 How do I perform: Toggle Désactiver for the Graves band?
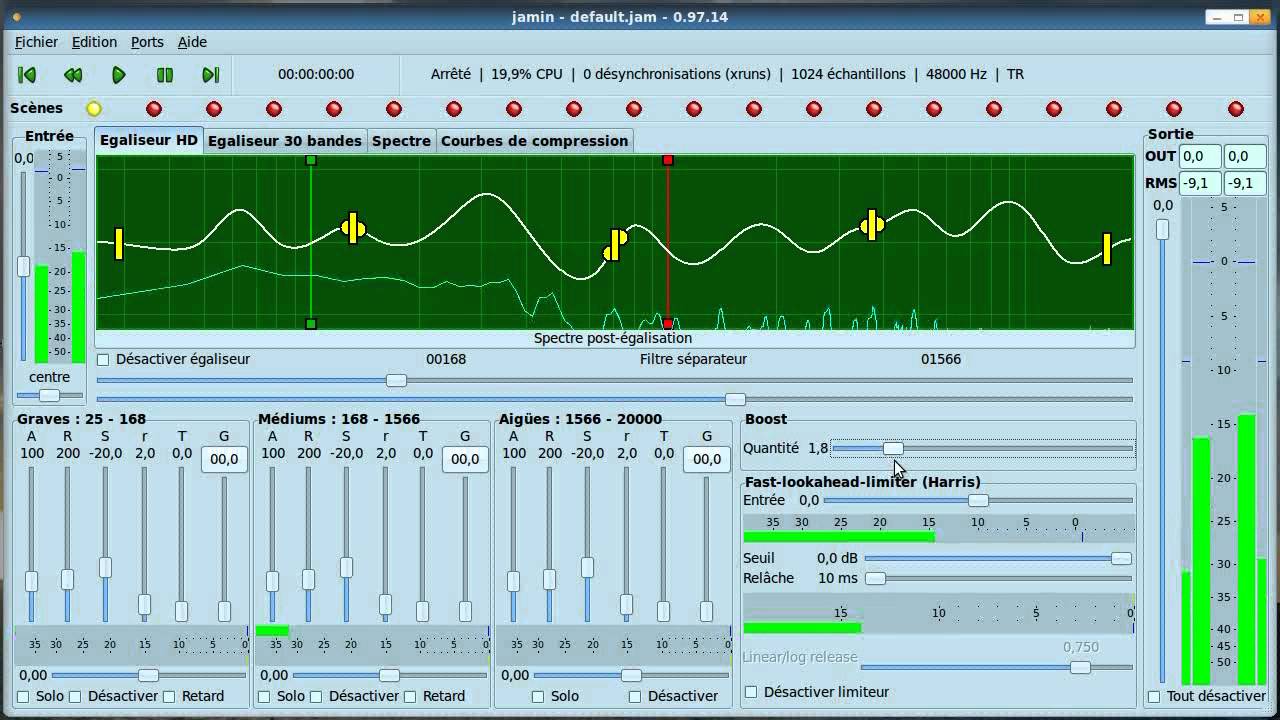(75, 697)
